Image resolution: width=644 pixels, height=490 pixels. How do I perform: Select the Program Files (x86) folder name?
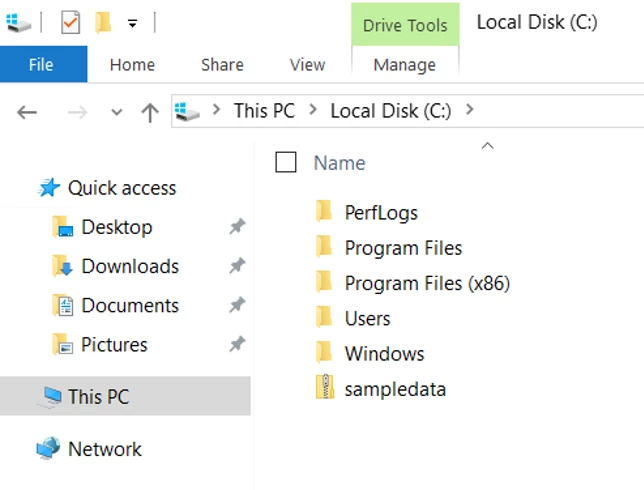coord(427,283)
